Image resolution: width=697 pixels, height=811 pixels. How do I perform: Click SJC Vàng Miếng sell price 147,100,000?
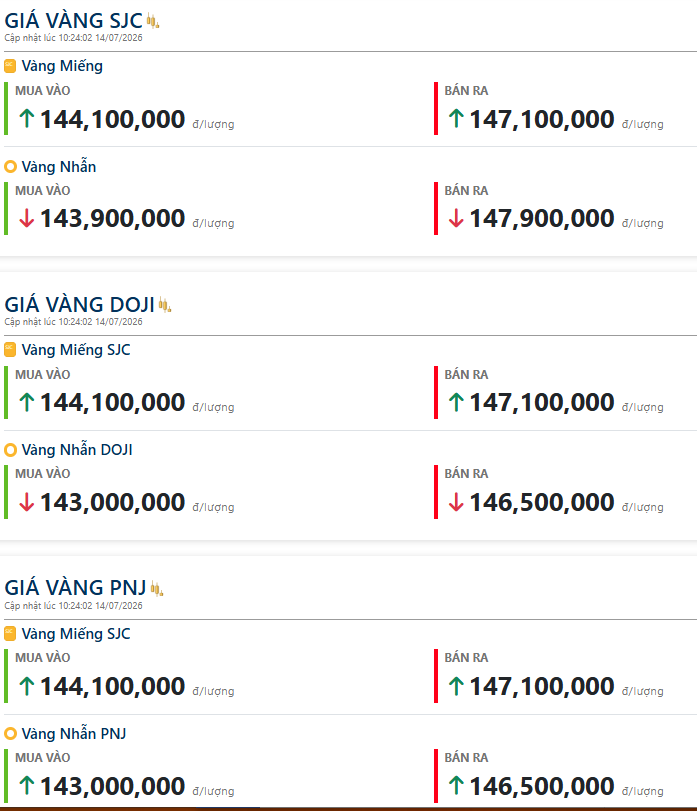pyautogui.click(x=541, y=119)
